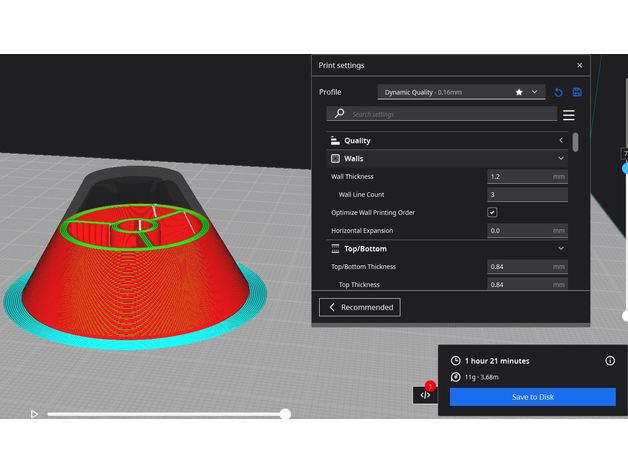Viewport: 628px width, 472px height.
Task: Click the play simulation button
Action: tap(34, 414)
